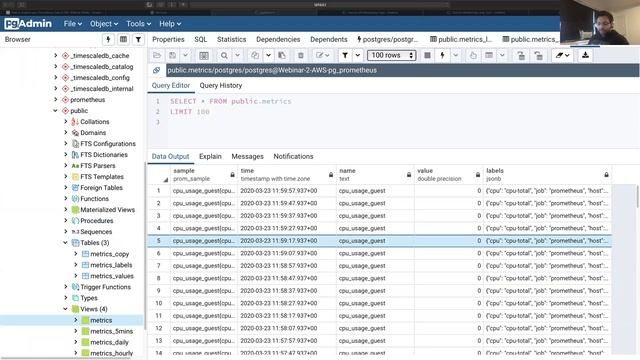Select the metrics_daily view
Screen dimensions: 640x360
[109, 342]
